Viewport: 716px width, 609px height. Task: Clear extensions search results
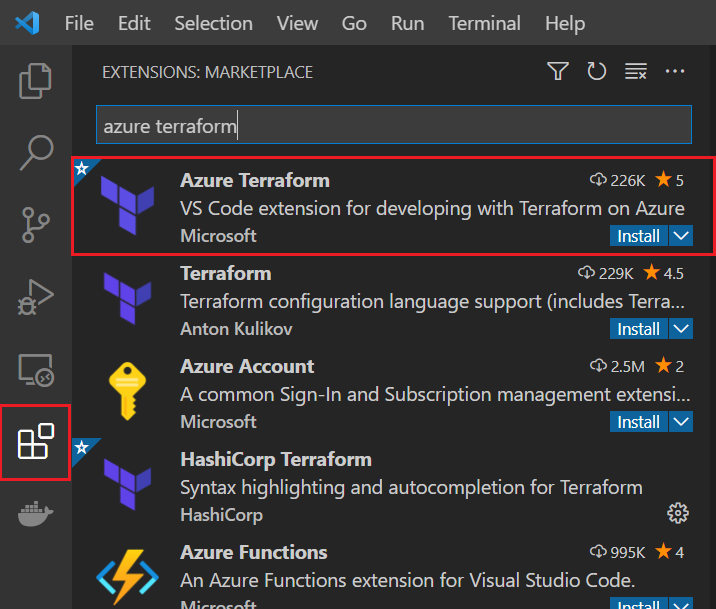[636, 71]
